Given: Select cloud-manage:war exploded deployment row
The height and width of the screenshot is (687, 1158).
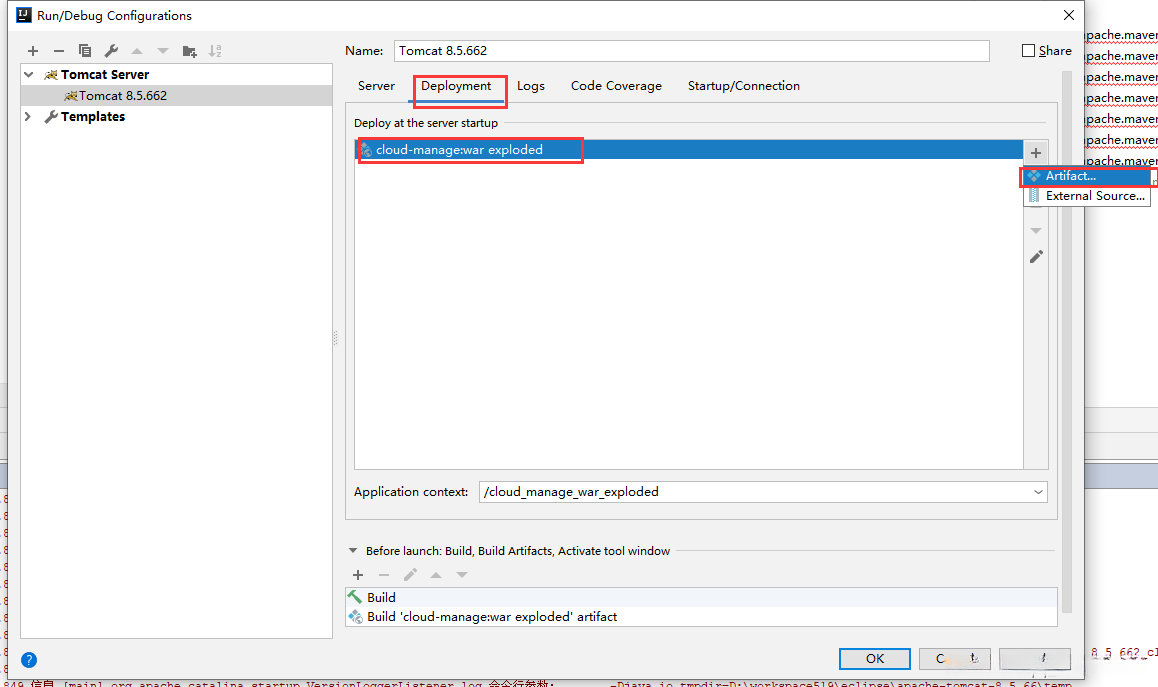Looking at the screenshot, I should click(689, 149).
